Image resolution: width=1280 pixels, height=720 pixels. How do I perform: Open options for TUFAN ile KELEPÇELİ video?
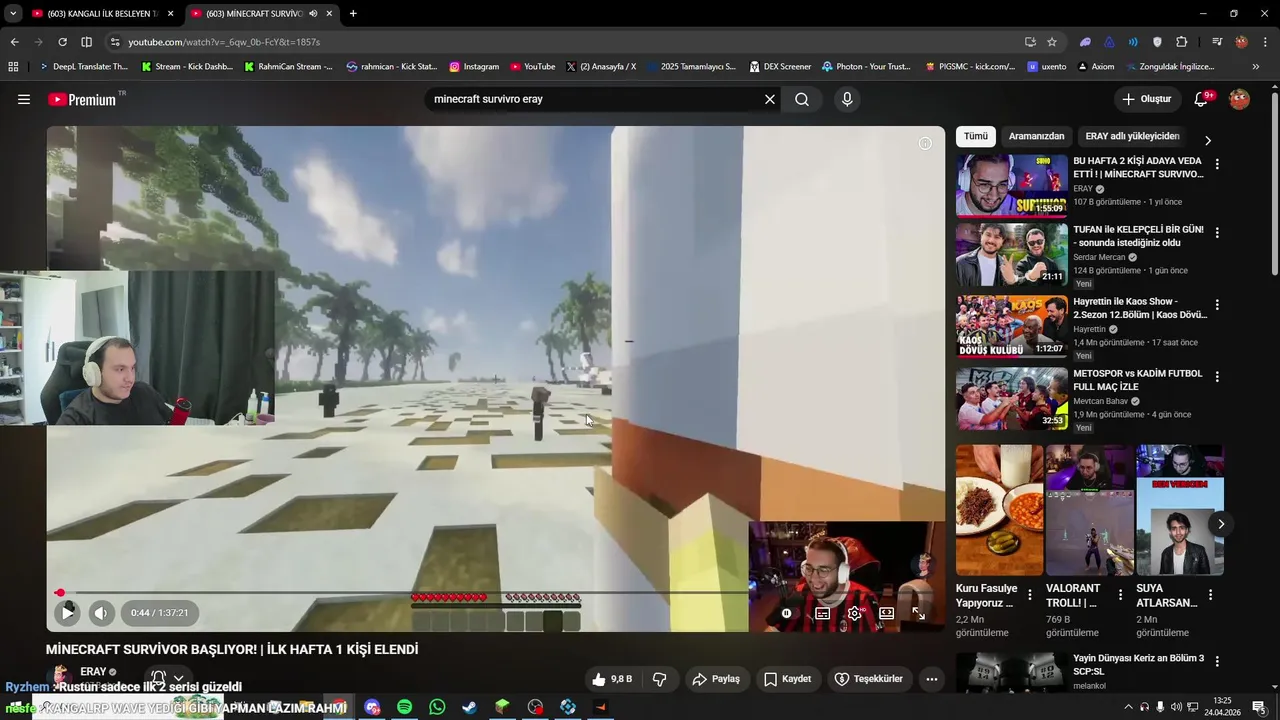[1217, 233]
